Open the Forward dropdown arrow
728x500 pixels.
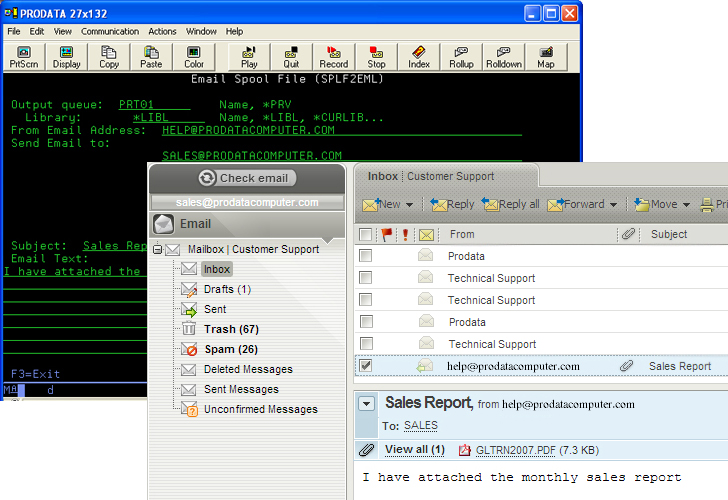coord(613,205)
